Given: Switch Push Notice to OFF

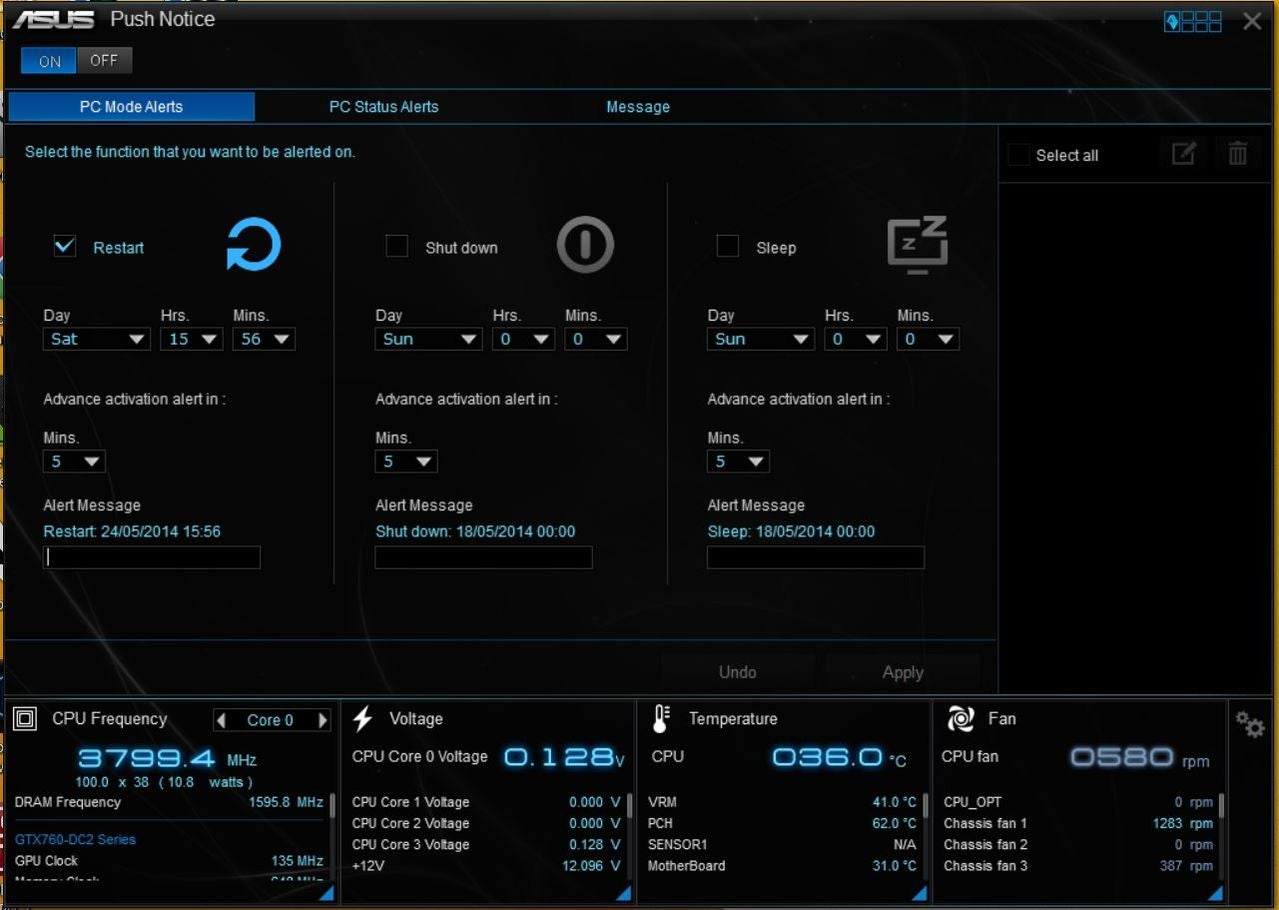Looking at the screenshot, I should tap(104, 61).
